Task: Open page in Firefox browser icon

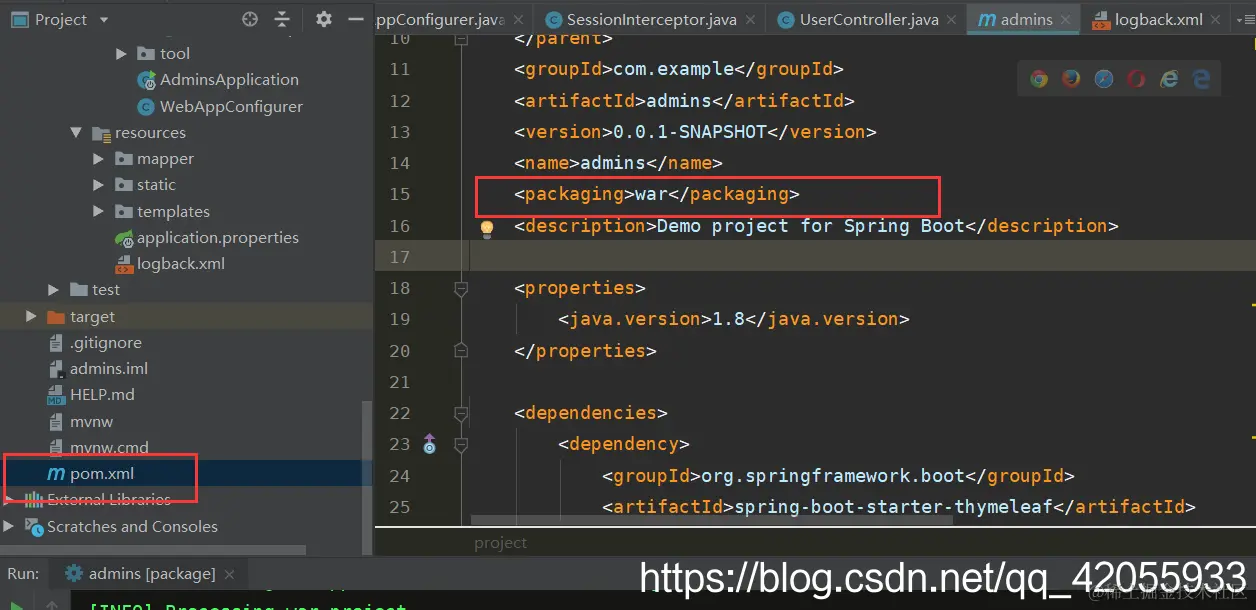Action: tap(1071, 79)
